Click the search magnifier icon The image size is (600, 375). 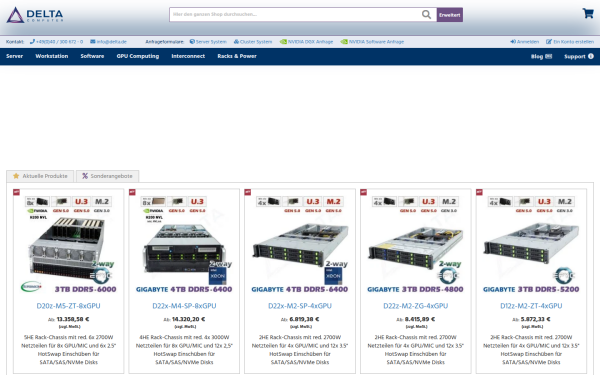tap(426, 15)
